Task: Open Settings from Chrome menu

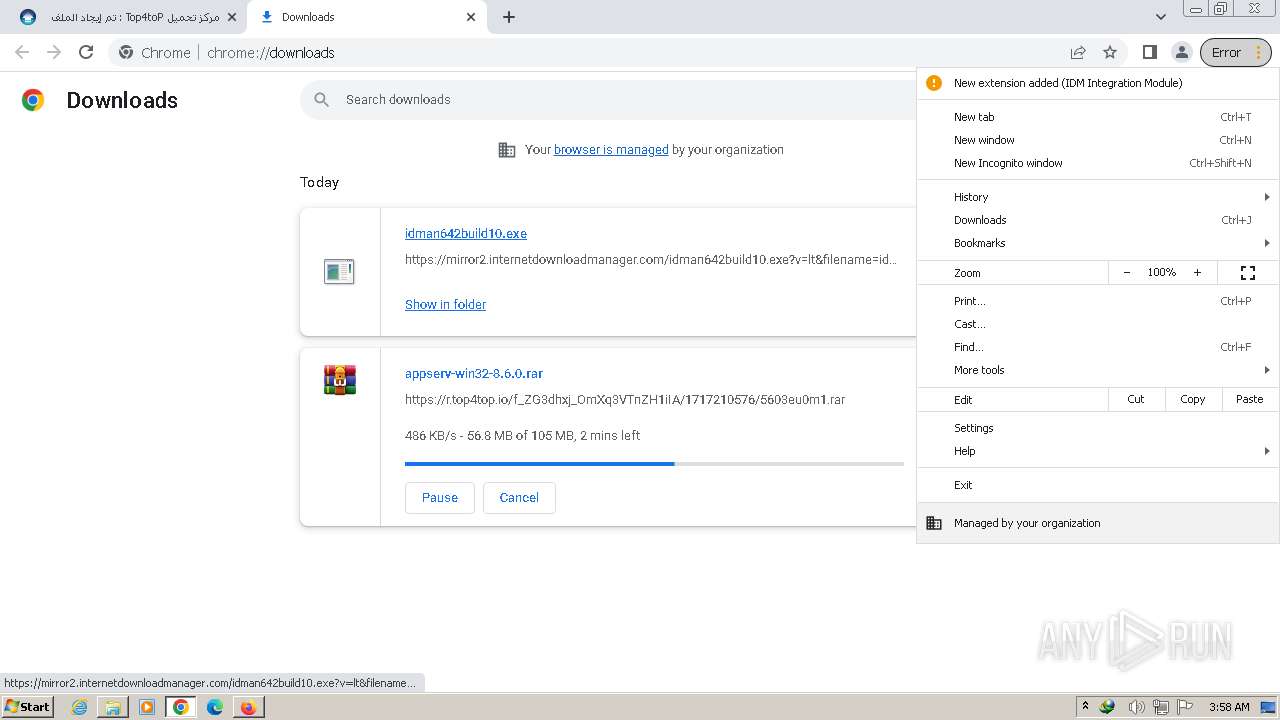Action: point(1098,428)
